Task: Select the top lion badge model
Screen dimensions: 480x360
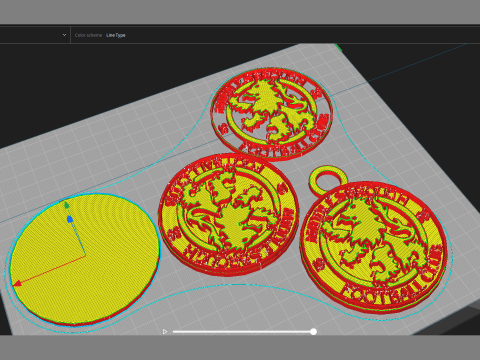Action: (x=271, y=113)
